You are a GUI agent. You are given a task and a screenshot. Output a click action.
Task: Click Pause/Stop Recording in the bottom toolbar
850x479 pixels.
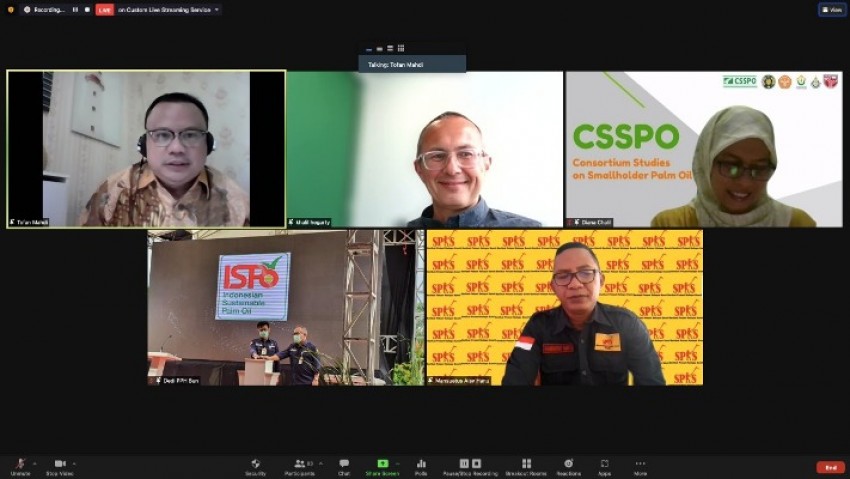470,465
